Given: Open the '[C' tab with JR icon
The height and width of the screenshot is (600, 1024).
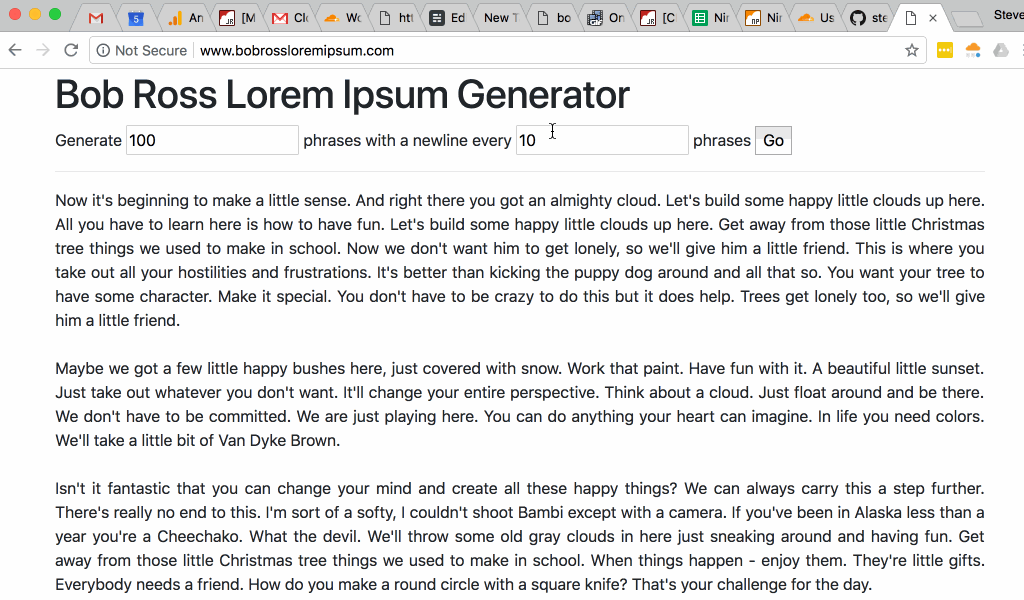Looking at the screenshot, I should 659,18.
